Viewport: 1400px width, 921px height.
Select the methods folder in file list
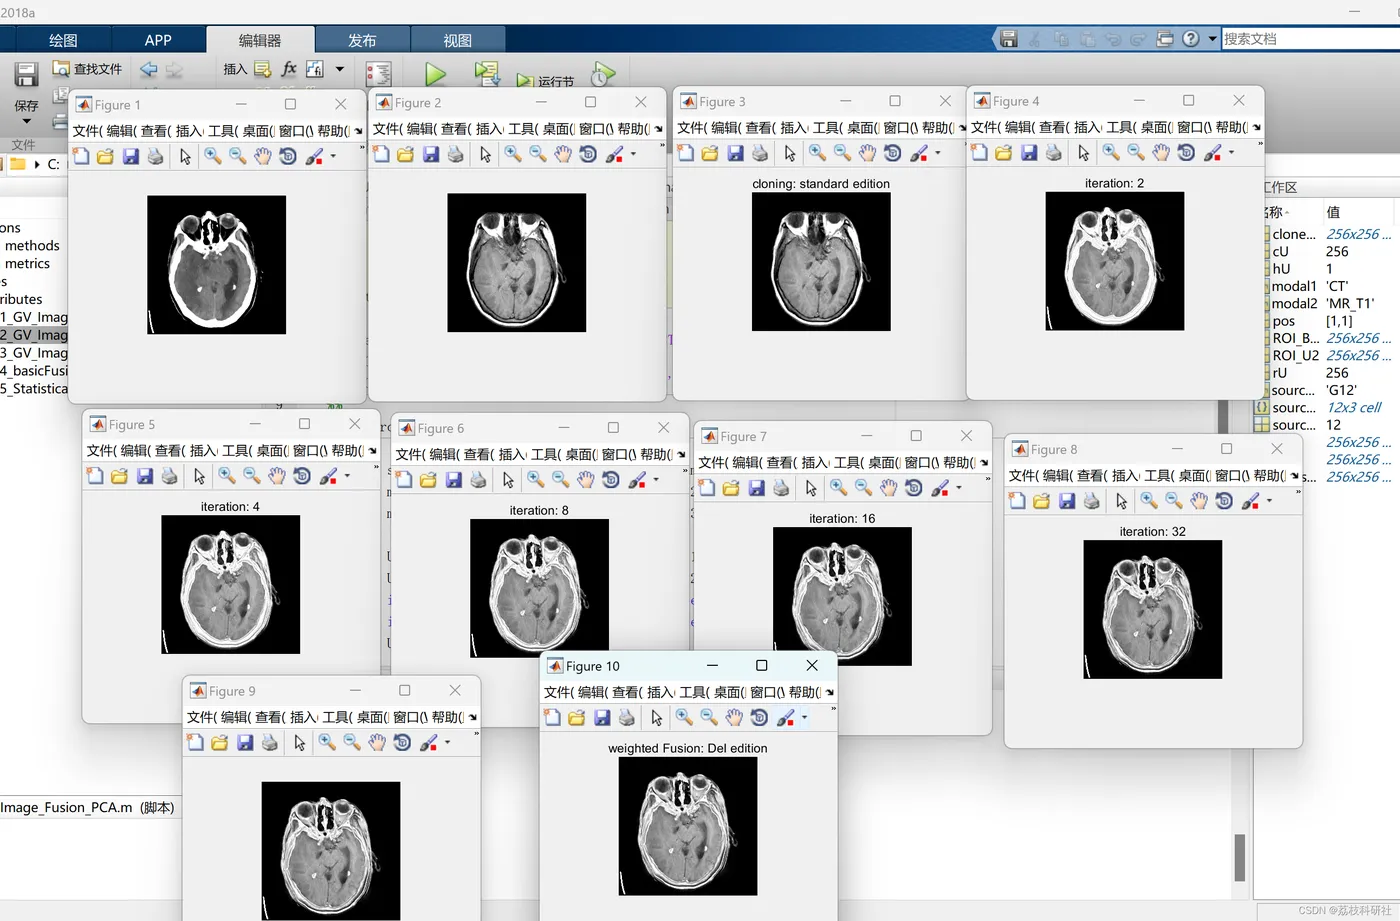click(32, 245)
